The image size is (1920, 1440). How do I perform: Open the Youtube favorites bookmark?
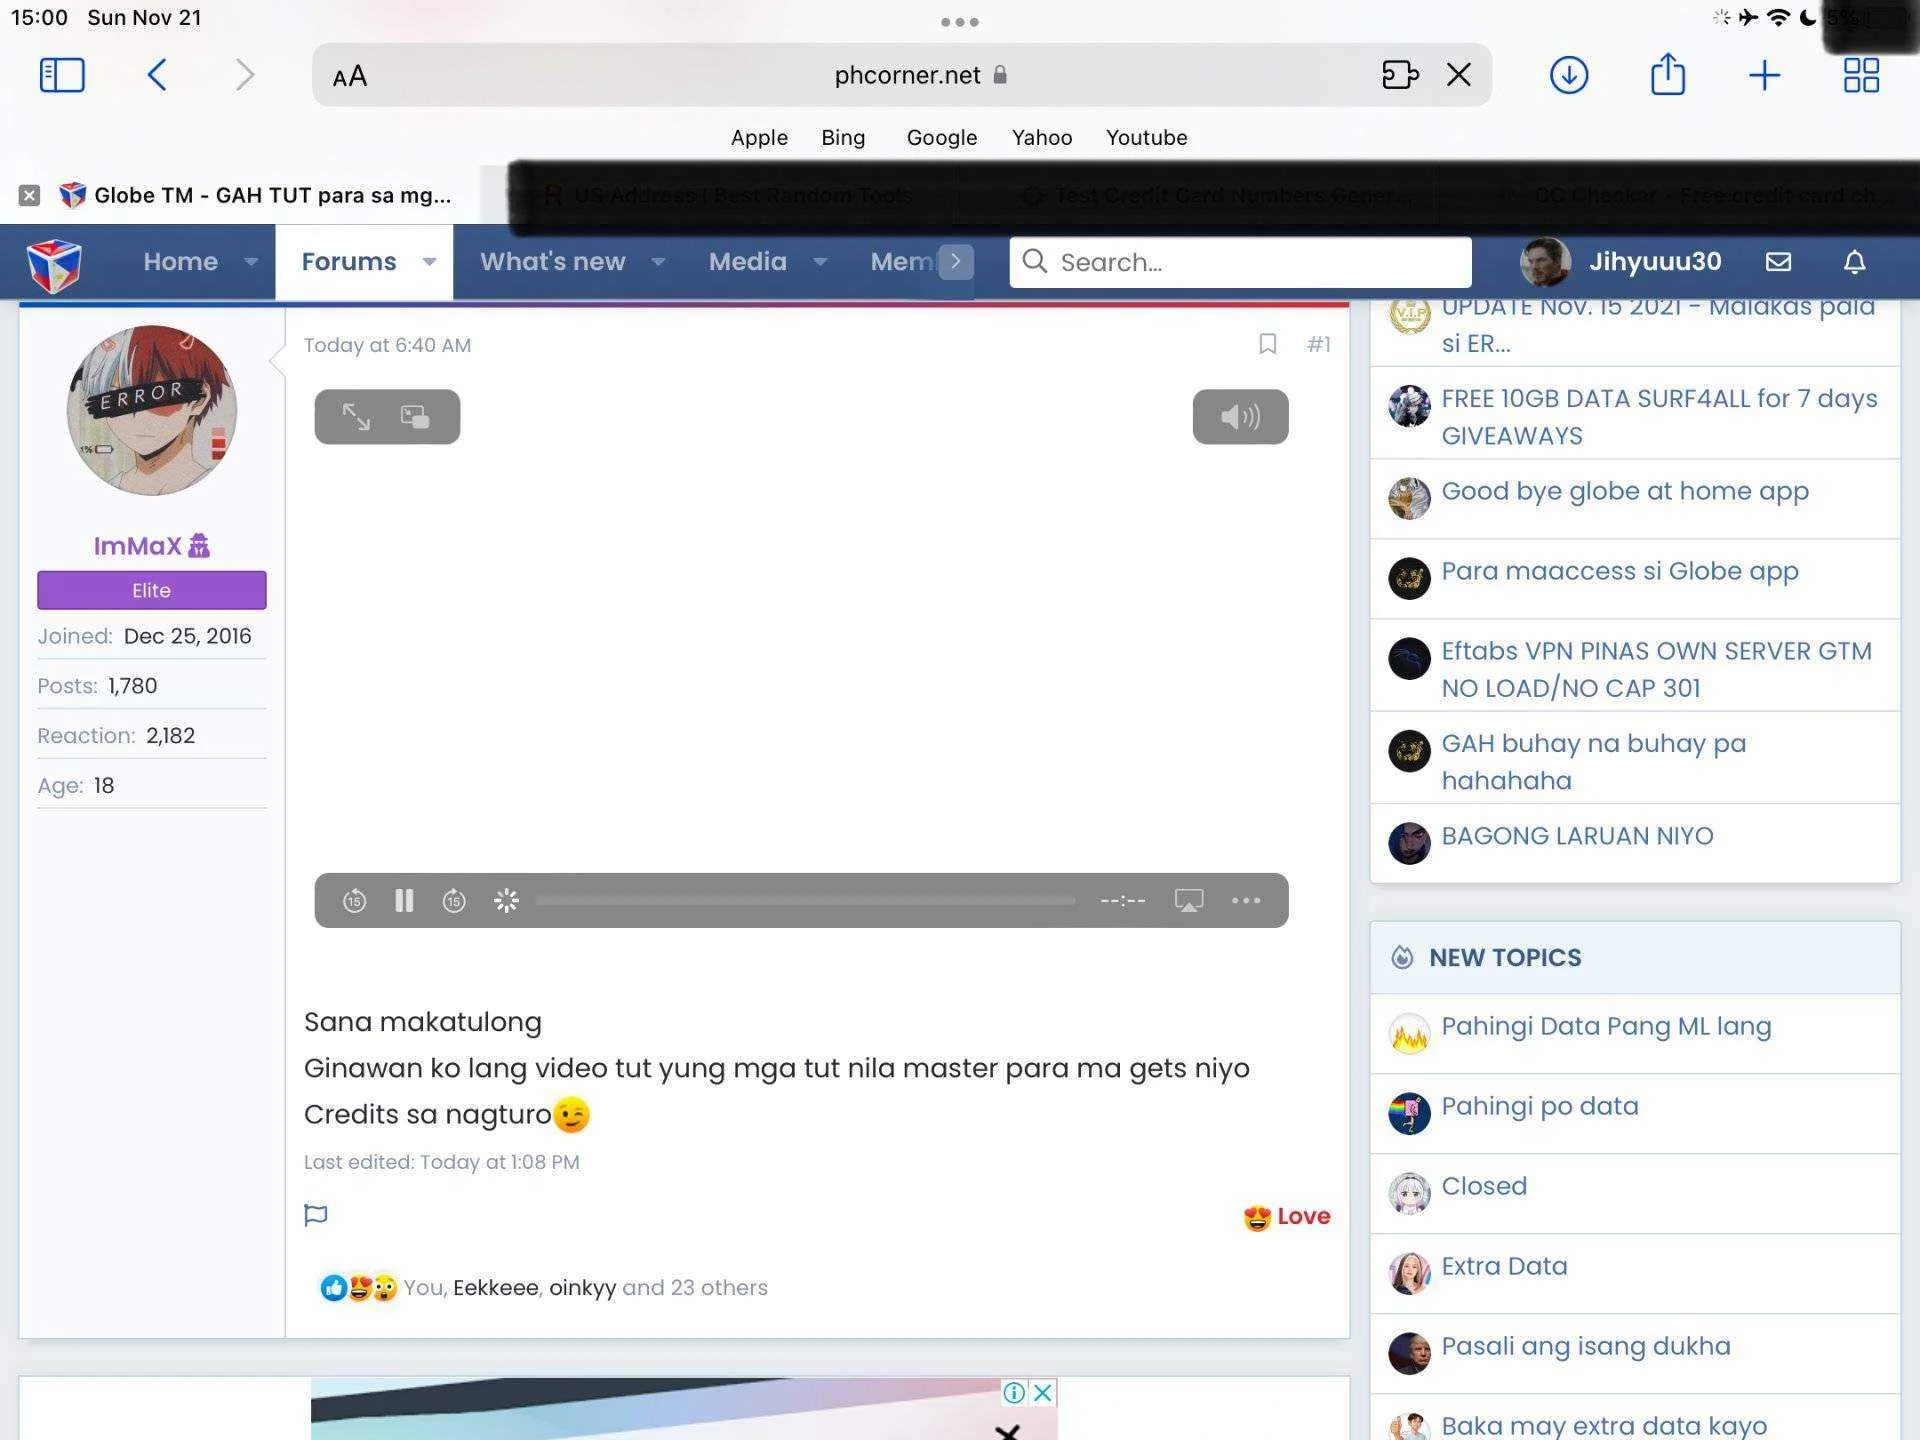pos(1146,138)
